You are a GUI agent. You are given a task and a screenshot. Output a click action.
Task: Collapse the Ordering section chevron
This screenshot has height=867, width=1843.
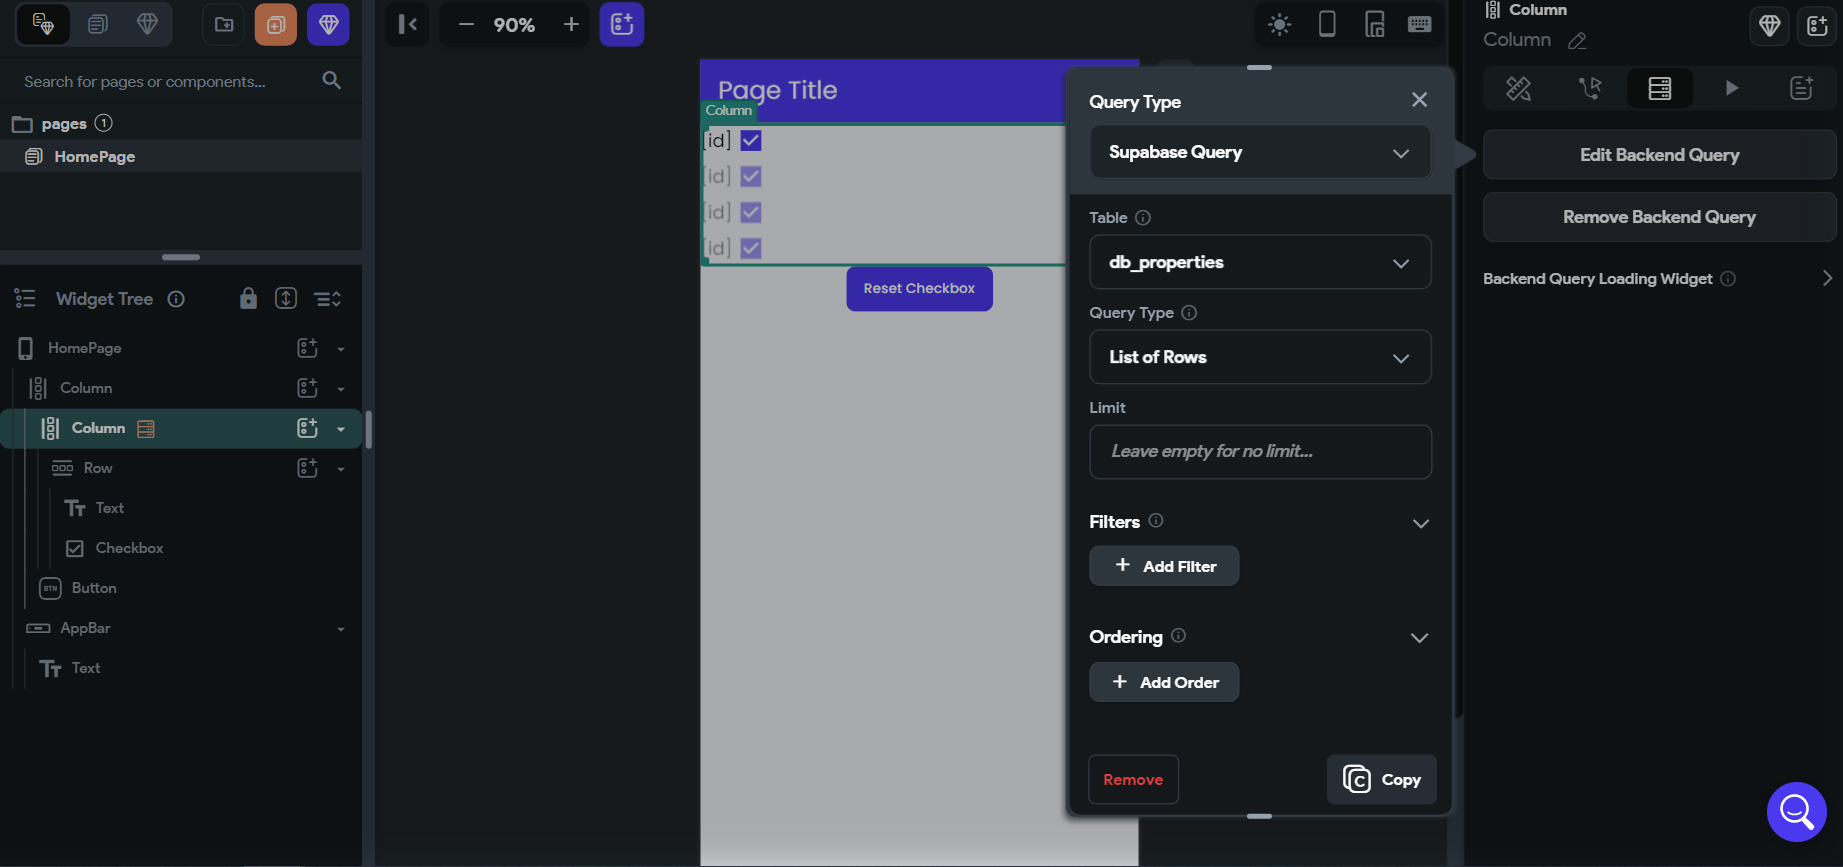click(1420, 638)
